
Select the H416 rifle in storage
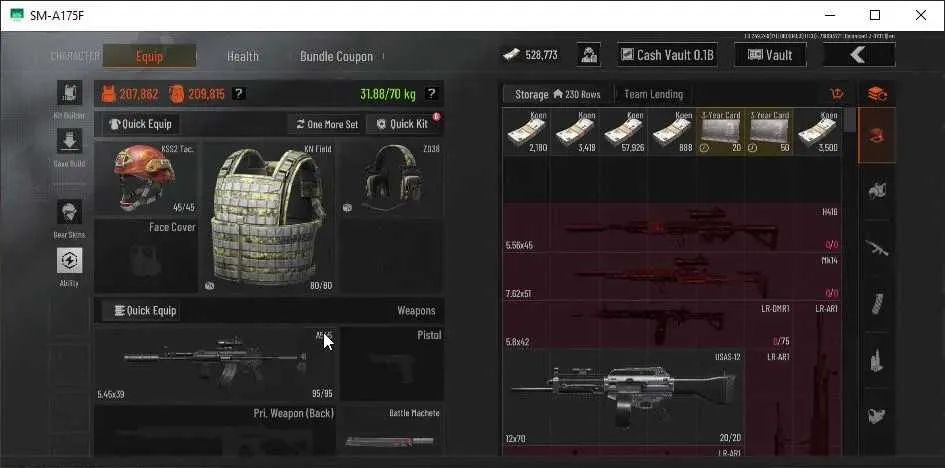click(672, 228)
